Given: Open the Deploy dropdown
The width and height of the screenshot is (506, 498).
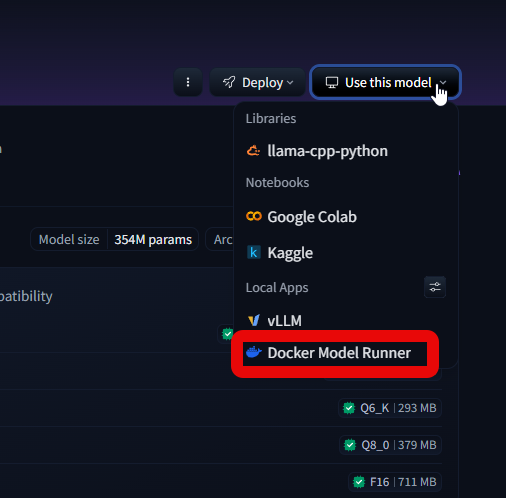Looking at the screenshot, I should 257,82.
